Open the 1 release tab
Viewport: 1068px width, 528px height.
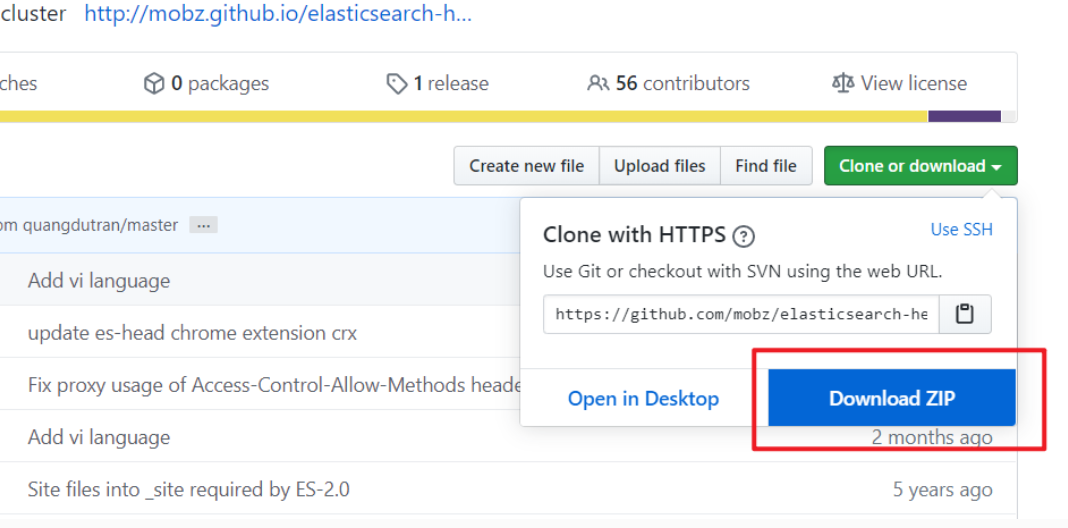click(x=437, y=83)
